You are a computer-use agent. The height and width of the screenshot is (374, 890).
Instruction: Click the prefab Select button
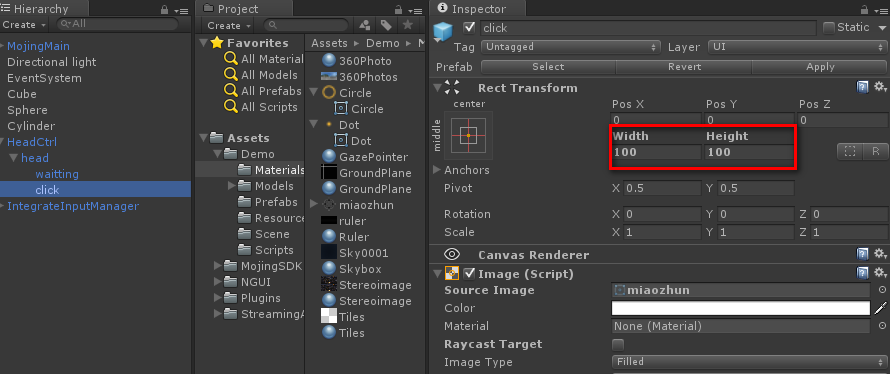click(x=548, y=66)
